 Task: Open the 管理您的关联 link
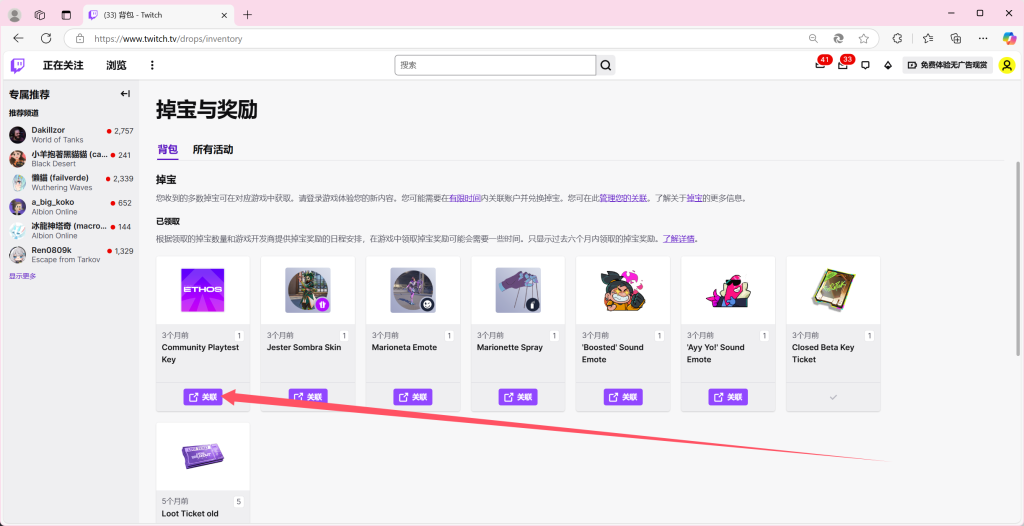(623, 198)
